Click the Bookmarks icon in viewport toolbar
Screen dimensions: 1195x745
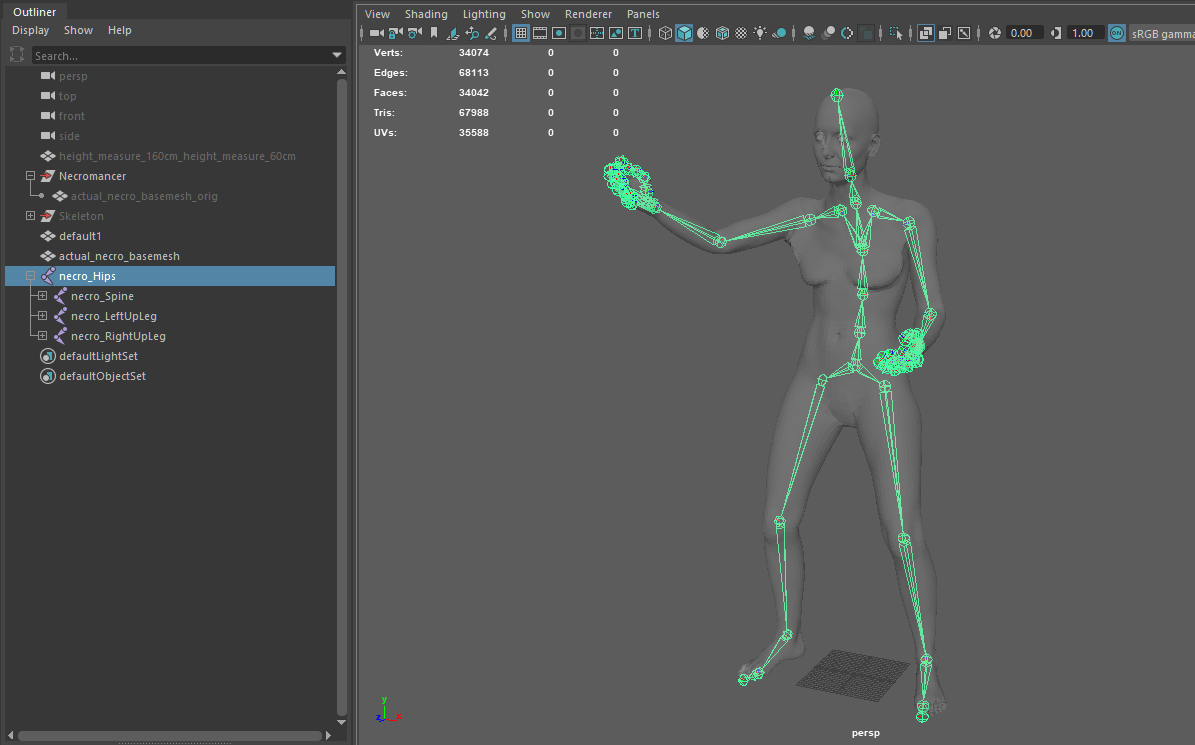(x=433, y=33)
